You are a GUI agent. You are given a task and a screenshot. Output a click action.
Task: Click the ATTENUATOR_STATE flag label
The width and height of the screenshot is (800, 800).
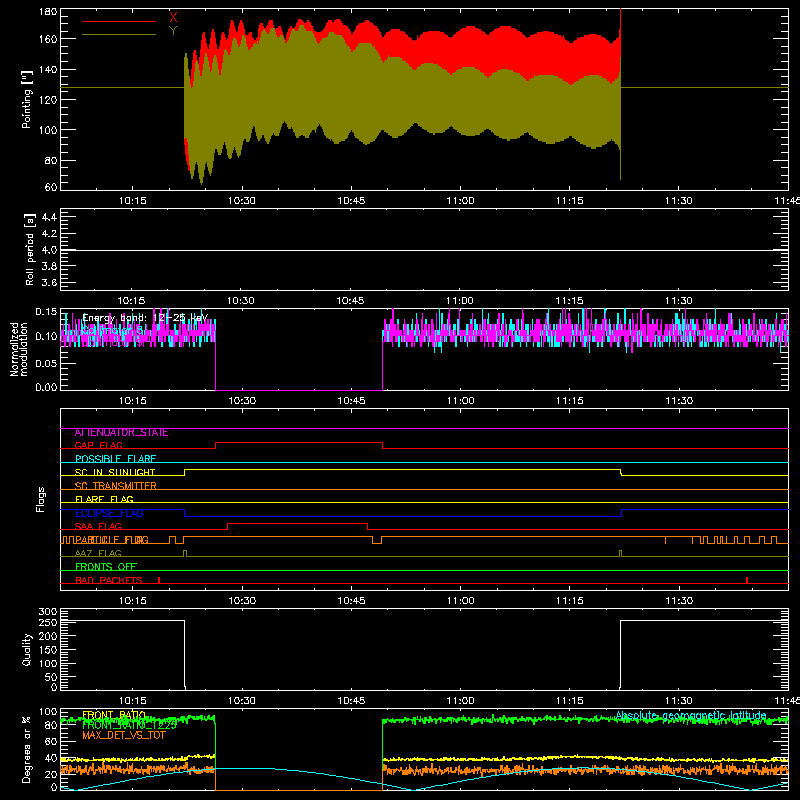click(x=121, y=433)
